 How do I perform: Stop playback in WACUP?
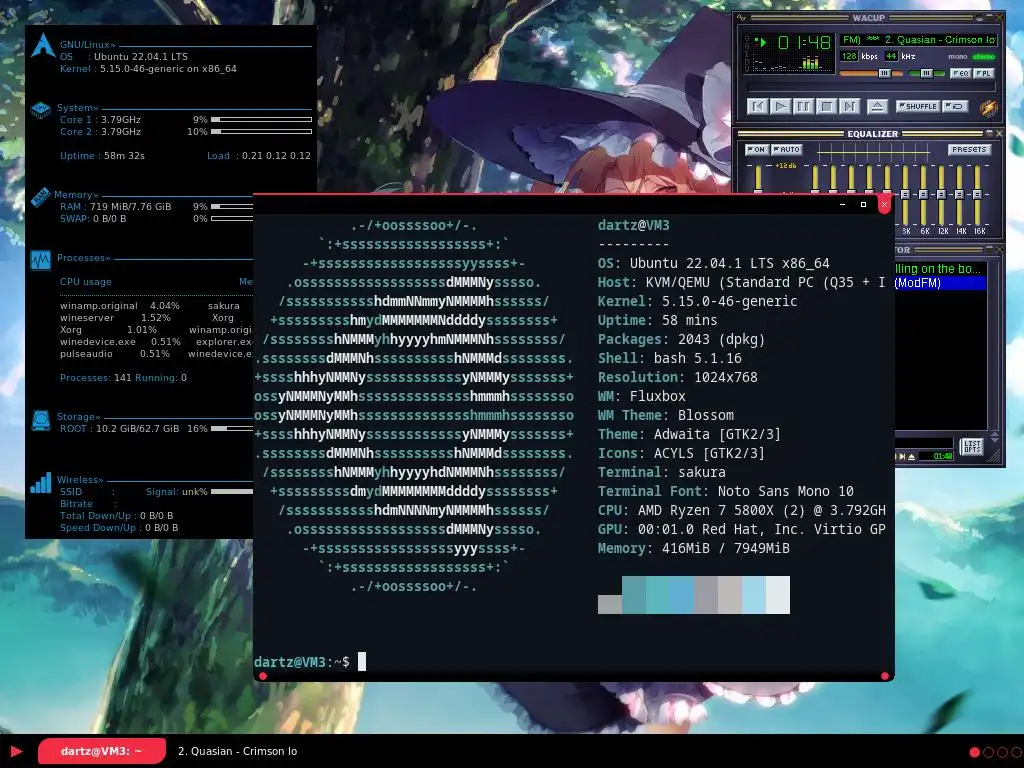tap(826, 106)
